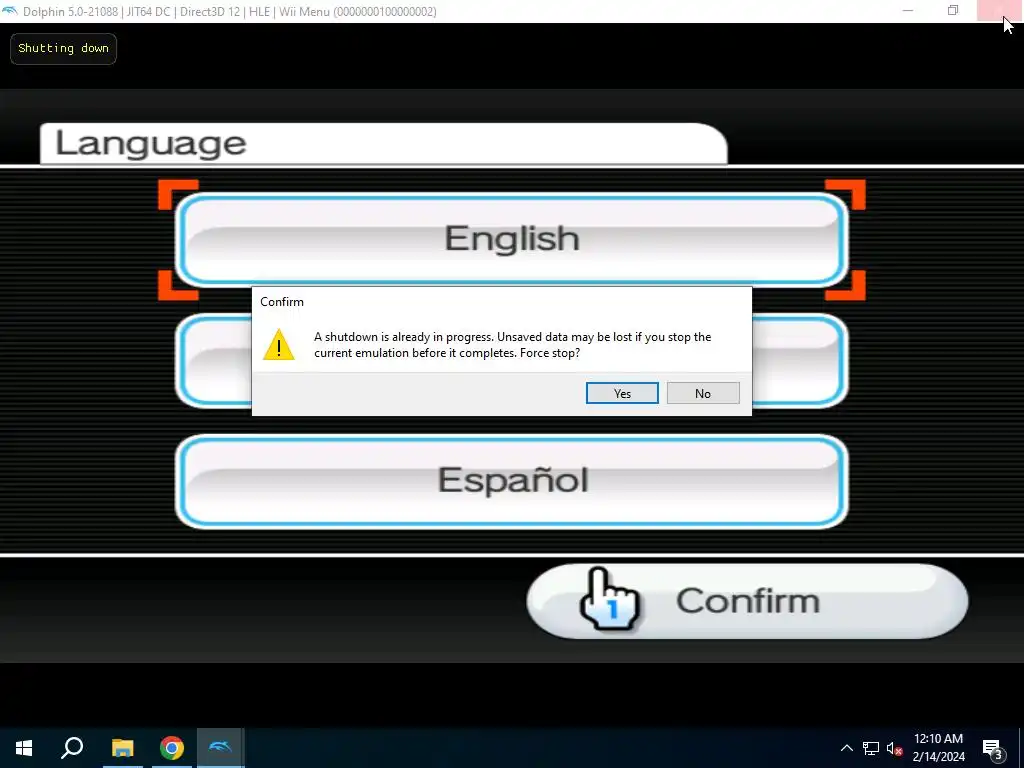Open network status tray icon
The height and width of the screenshot is (768, 1024).
871,748
